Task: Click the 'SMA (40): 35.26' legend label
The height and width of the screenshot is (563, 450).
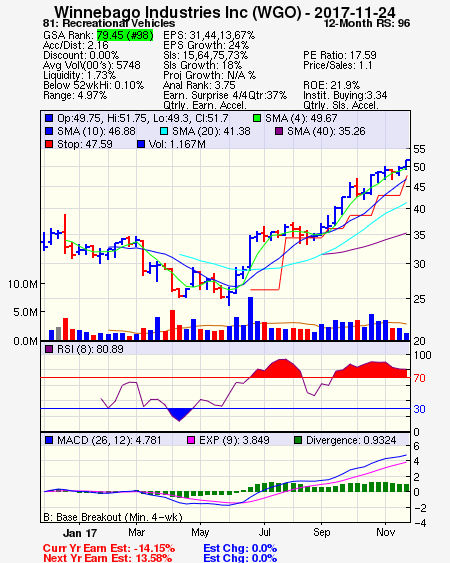Action: pyautogui.click(x=326, y=131)
